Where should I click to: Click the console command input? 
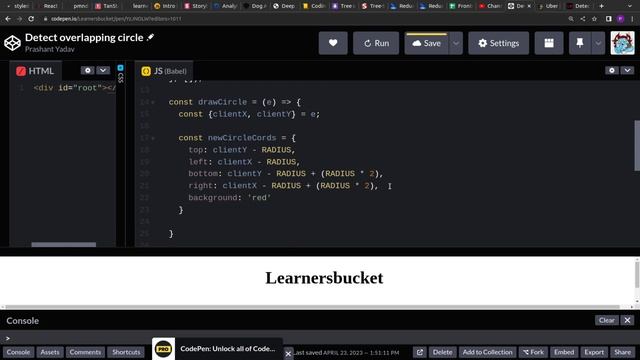pos(320,338)
